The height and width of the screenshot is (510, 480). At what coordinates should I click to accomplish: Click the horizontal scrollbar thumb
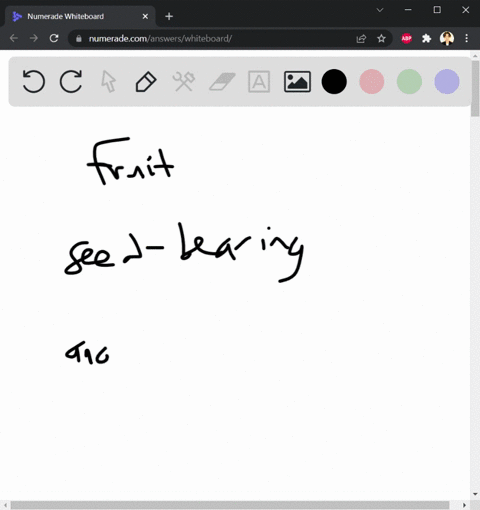pos(230,505)
